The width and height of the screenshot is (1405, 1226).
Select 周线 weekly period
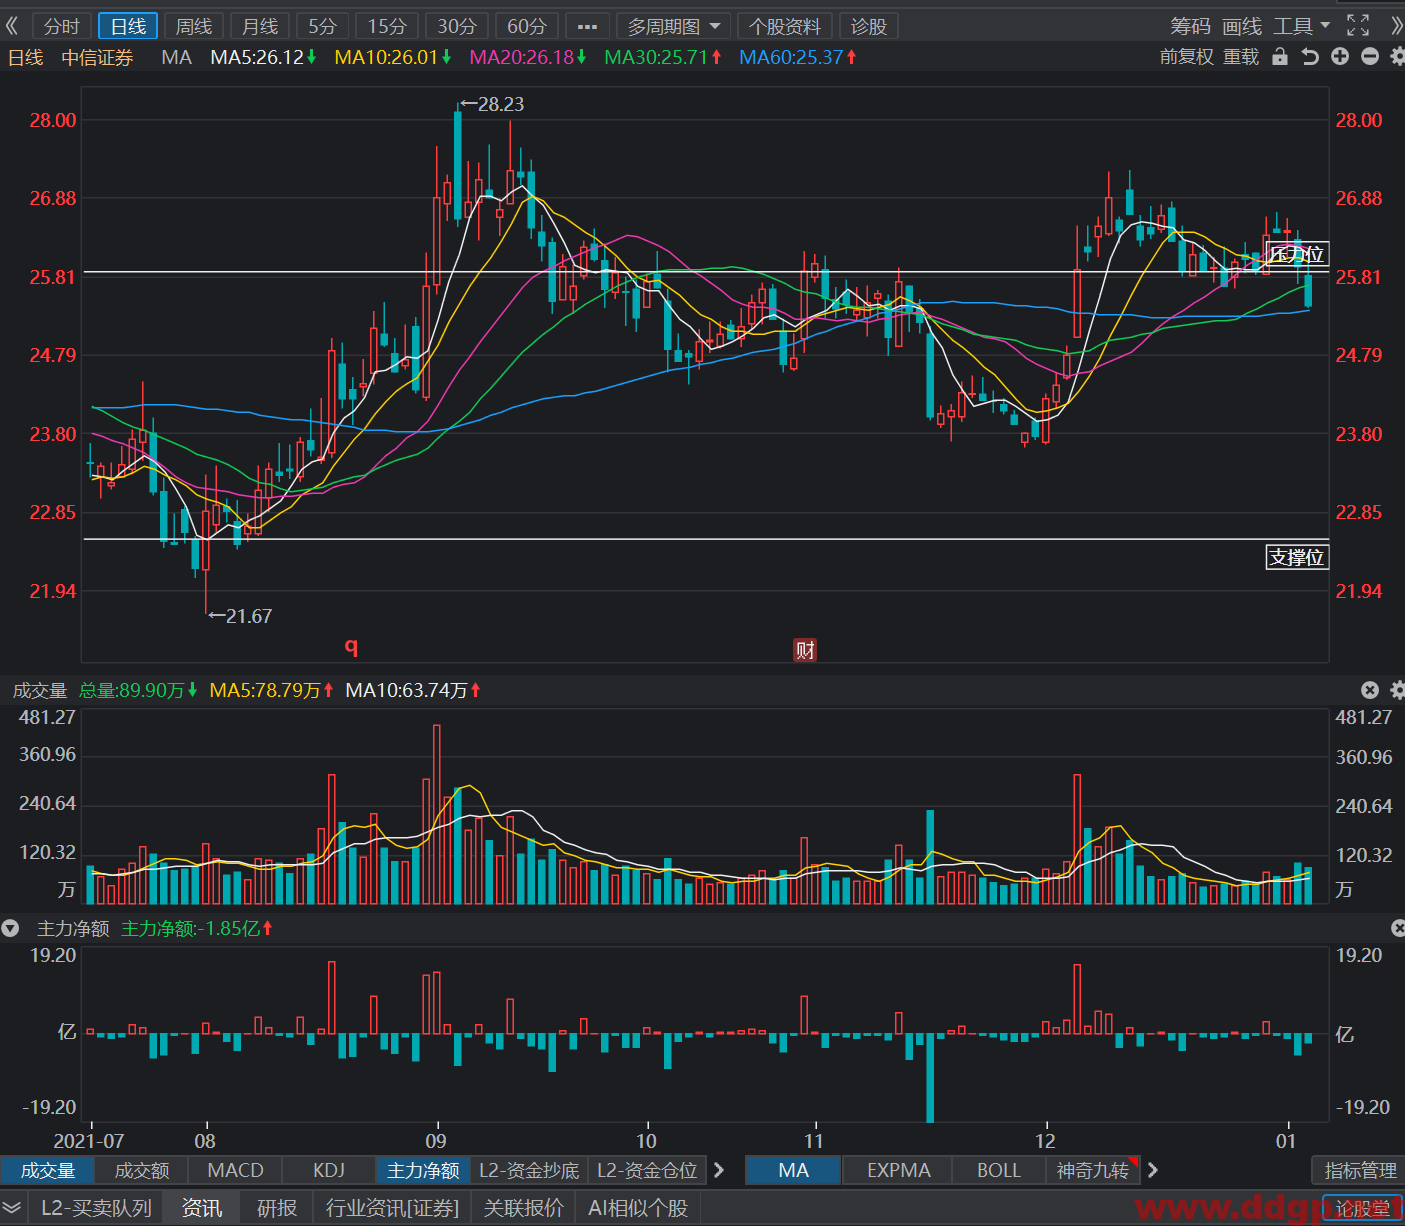click(194, 26)
